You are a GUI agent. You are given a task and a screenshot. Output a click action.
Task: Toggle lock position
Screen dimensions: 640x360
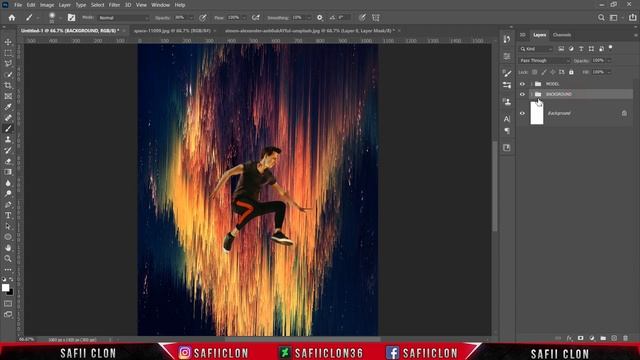pyautogui.click(x=553, y=72)
